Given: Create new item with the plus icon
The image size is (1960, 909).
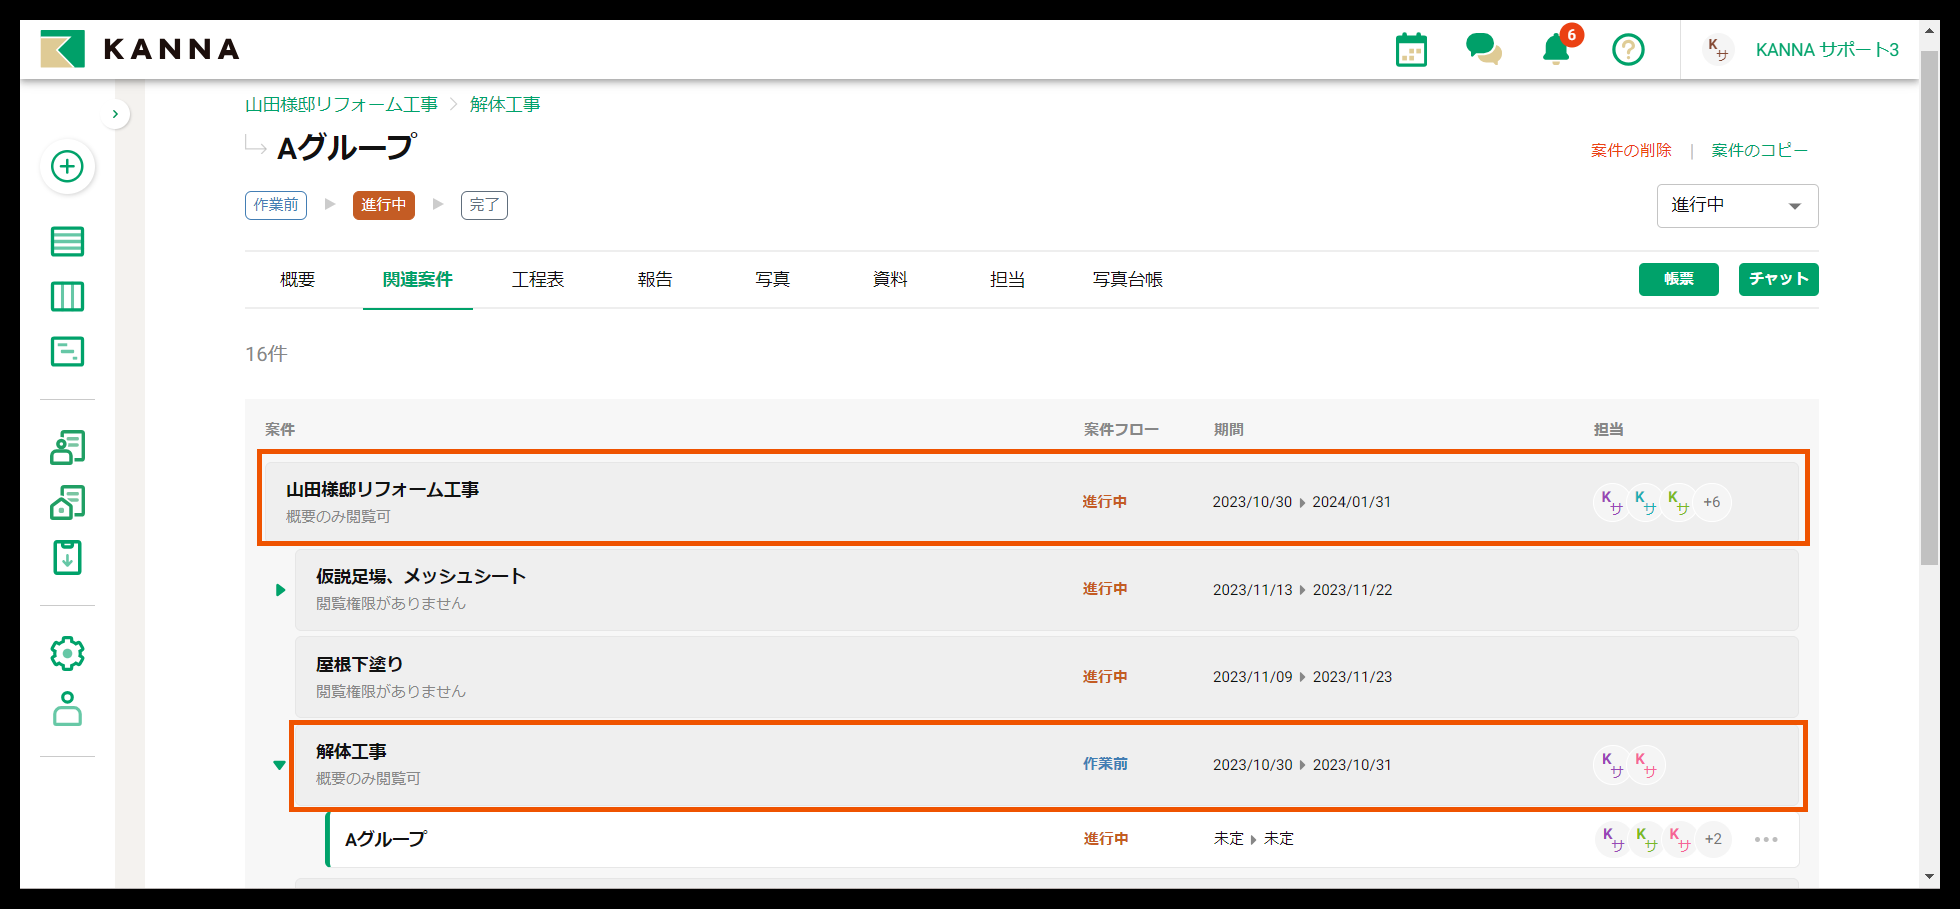Looking at the screenshot, I should pos(67,167).
